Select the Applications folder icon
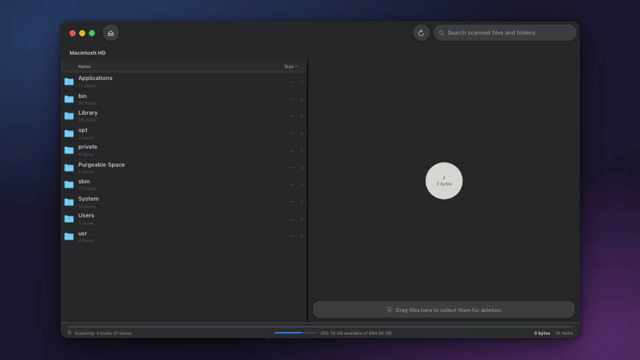Image resolution: width=640 pixels, height=360 pixels. 69,82
